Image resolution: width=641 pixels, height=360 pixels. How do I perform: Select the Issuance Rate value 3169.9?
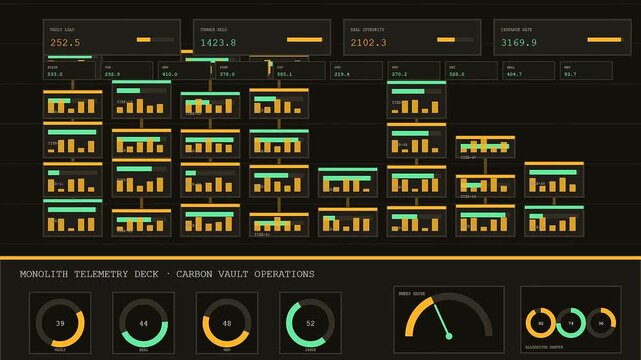tap(519, 42)
